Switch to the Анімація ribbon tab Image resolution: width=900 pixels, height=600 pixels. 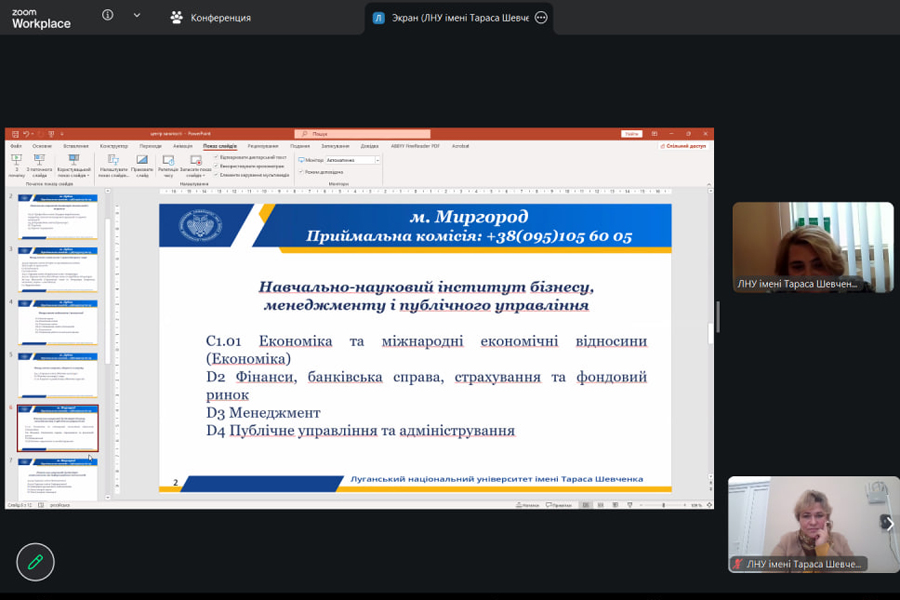[183, 146]
